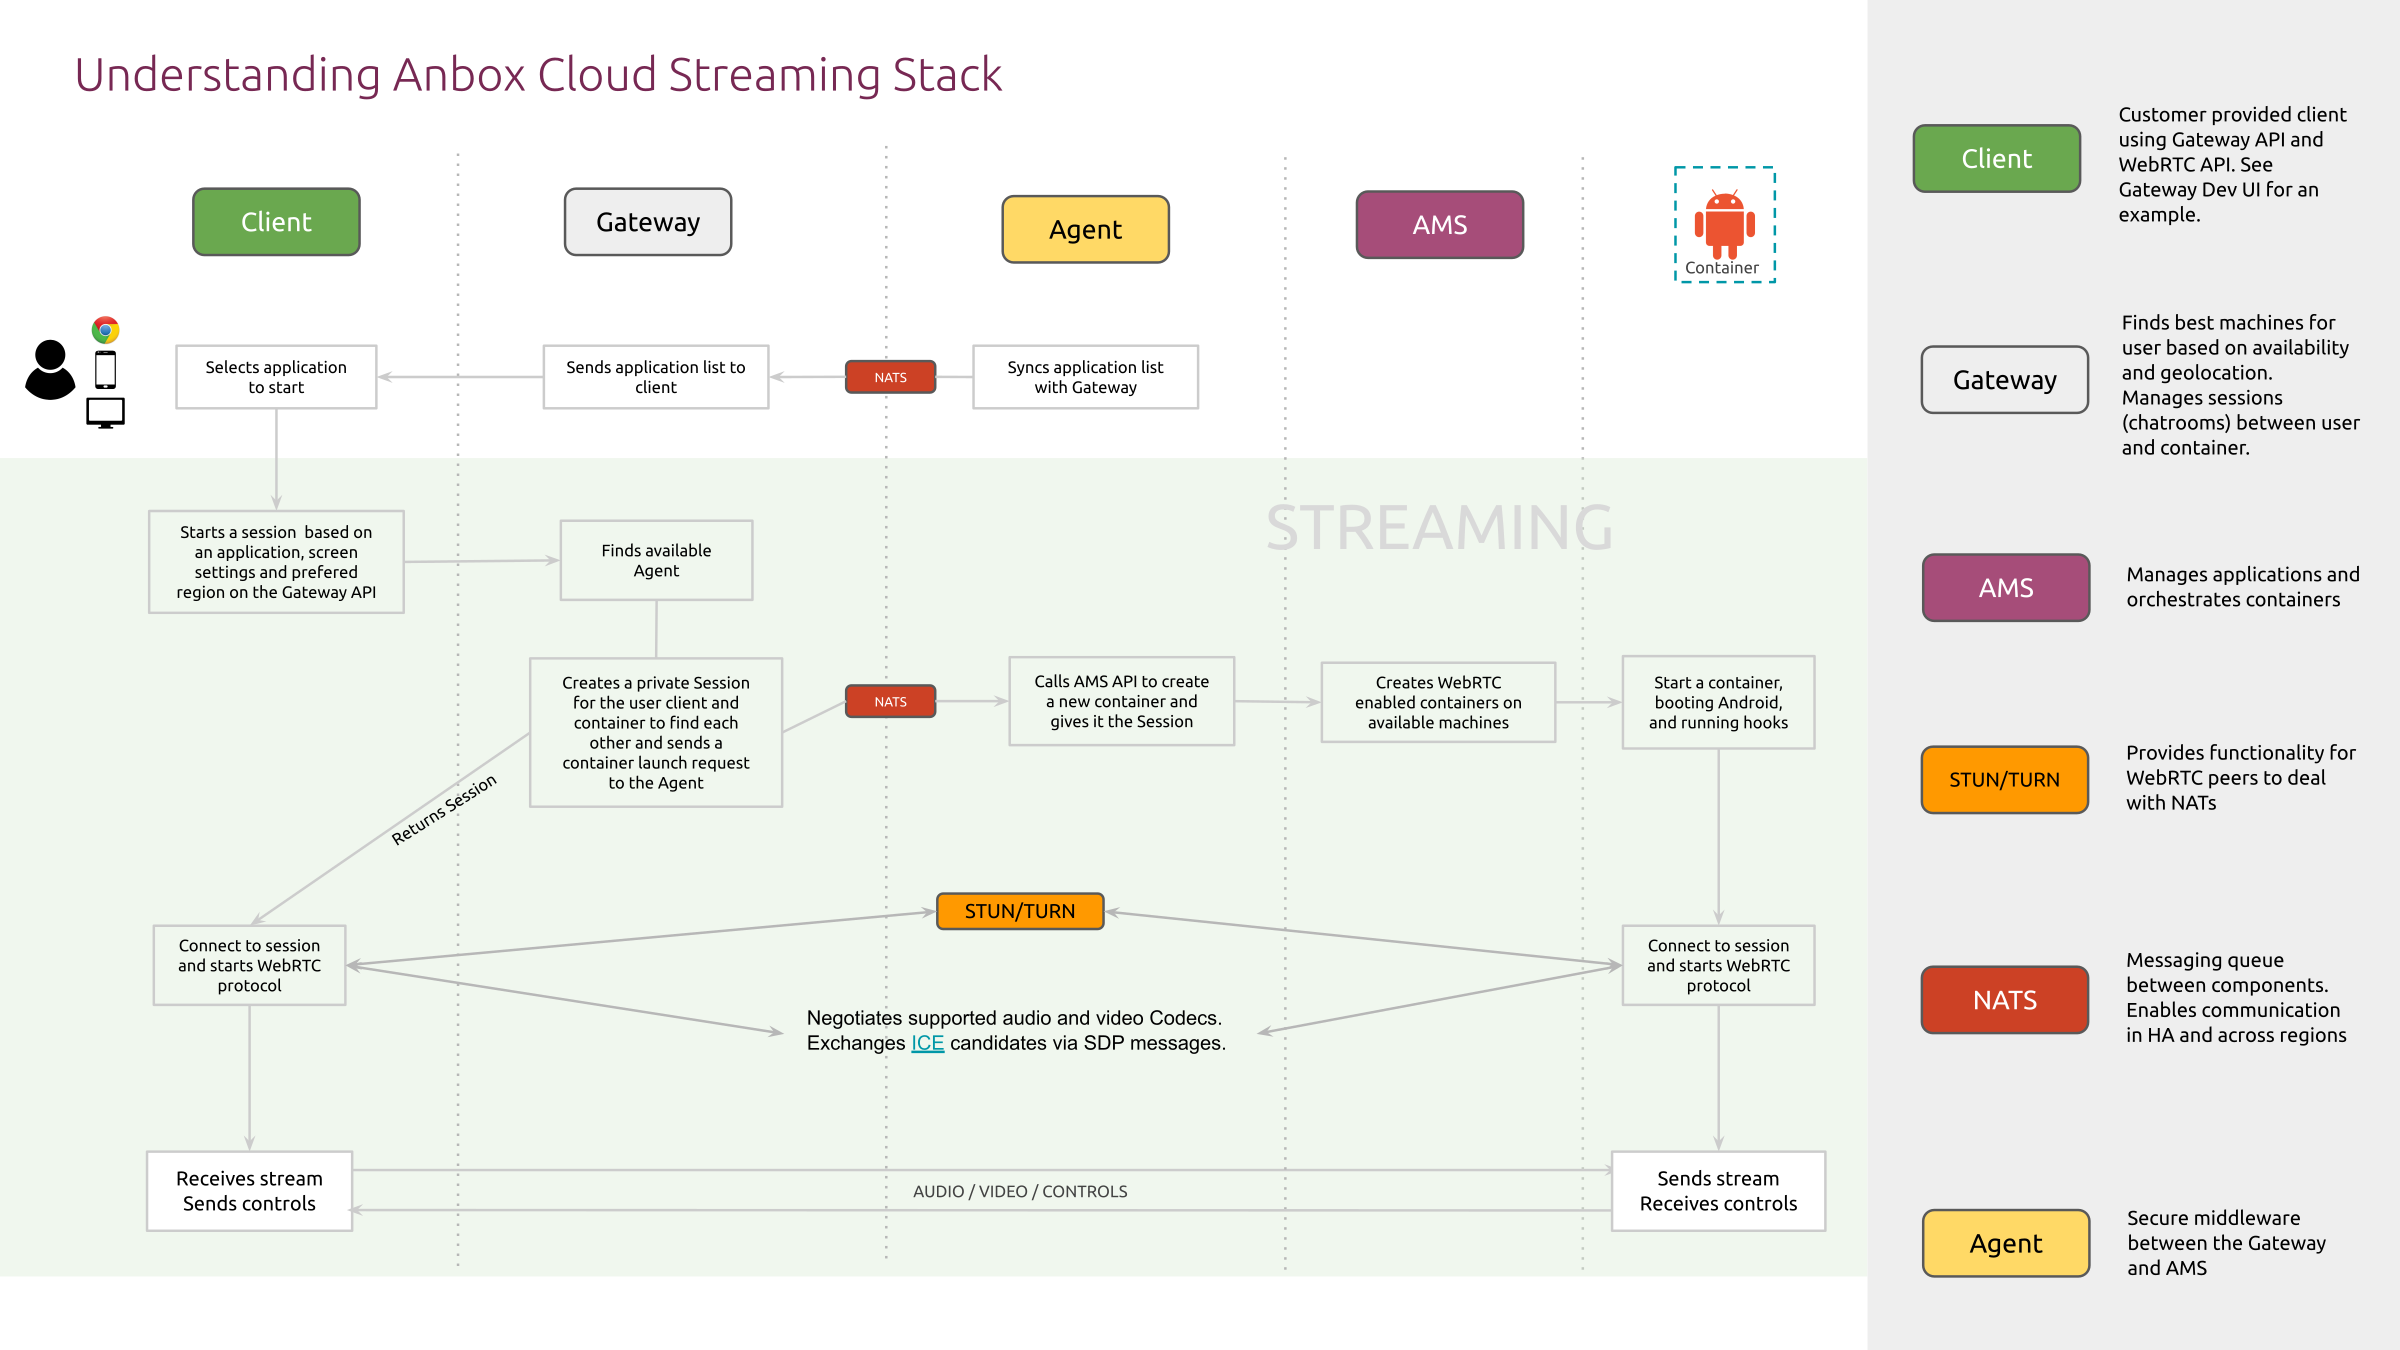Select the legend NATS box
This screenshot has height=1350, width=2400.
pos(2005,1000)
